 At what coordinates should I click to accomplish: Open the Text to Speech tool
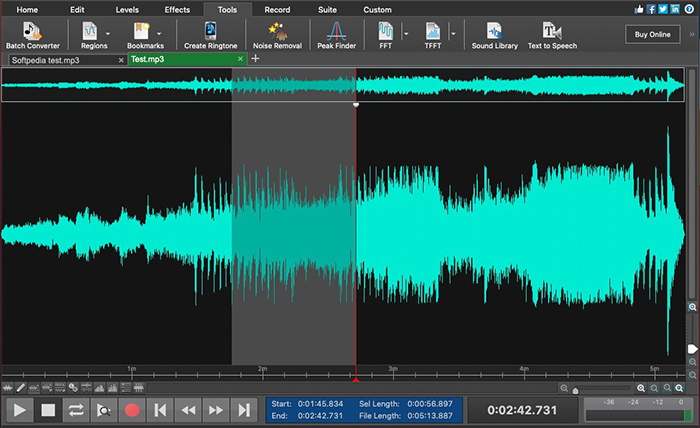(552, 35)
